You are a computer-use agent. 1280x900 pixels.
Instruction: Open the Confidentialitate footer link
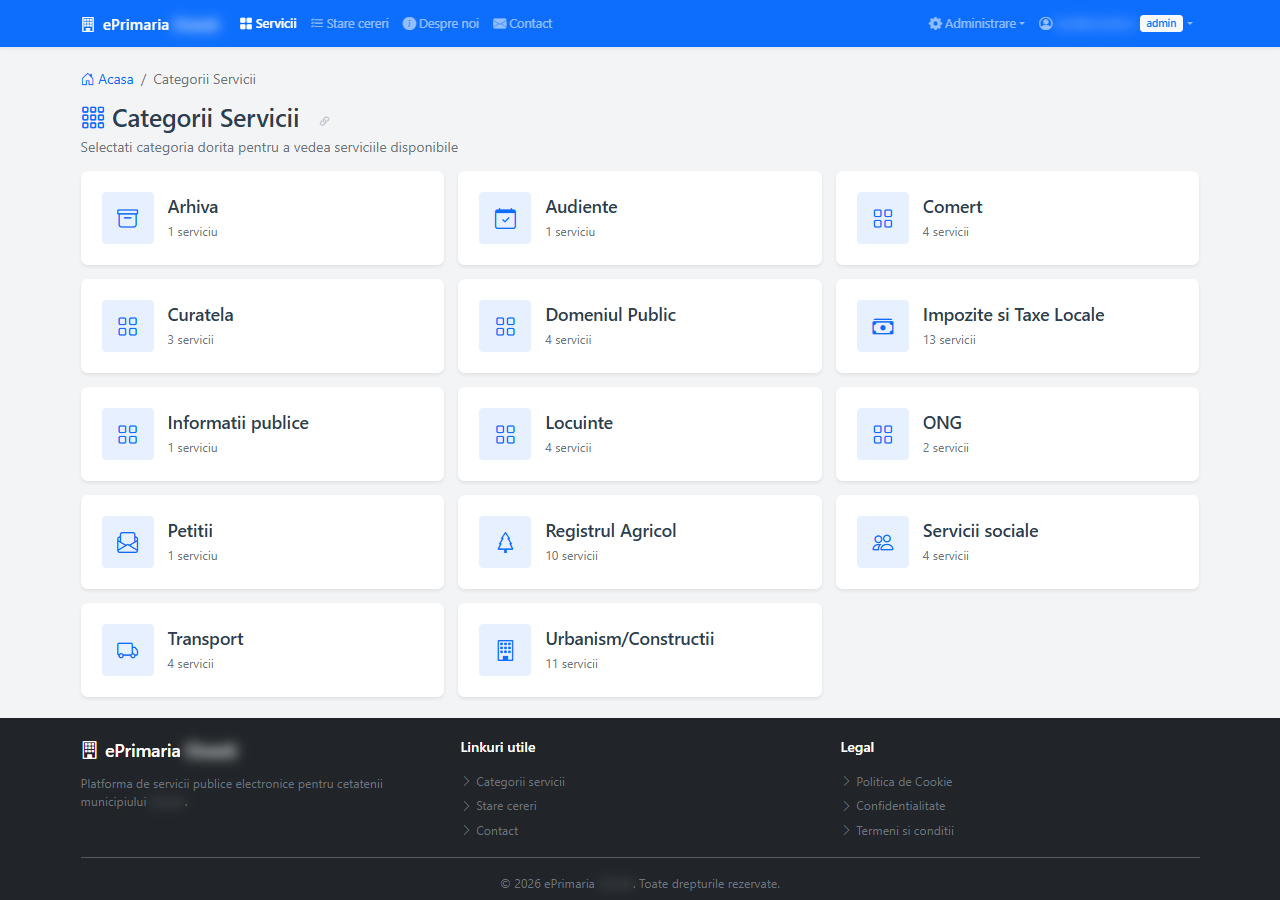901,806
